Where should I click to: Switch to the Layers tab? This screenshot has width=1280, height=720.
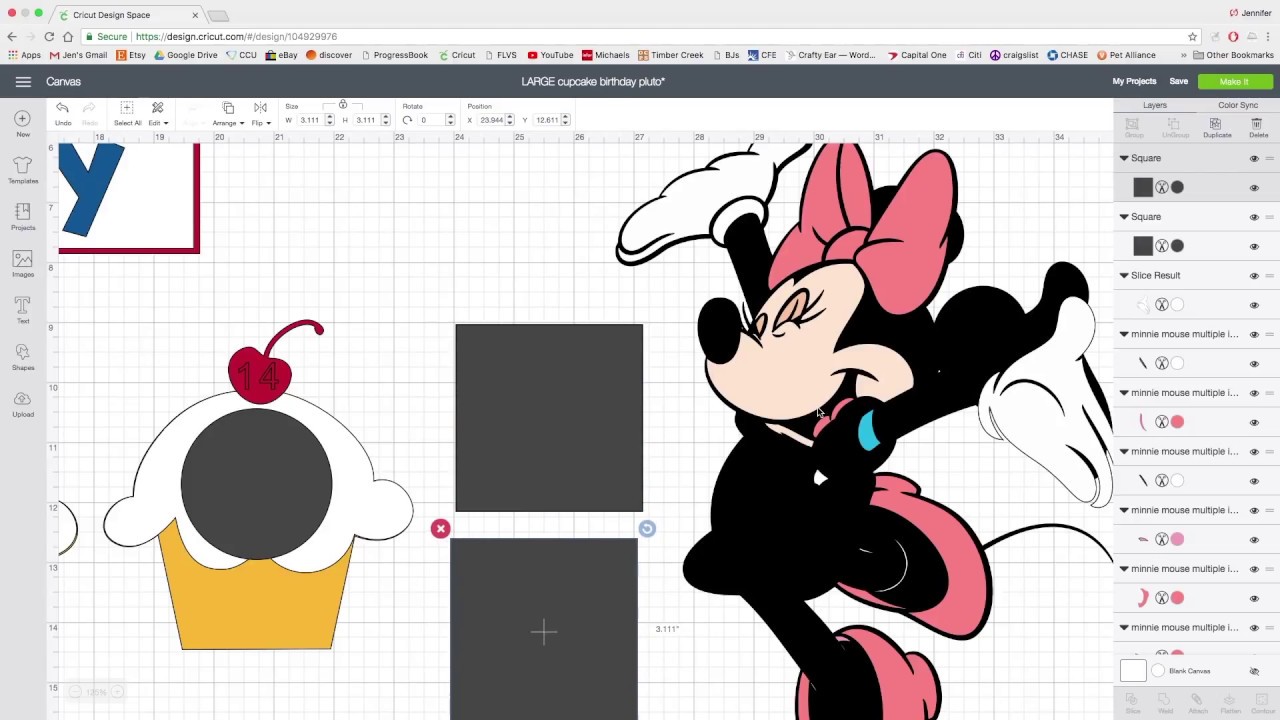click(1155, 105)
